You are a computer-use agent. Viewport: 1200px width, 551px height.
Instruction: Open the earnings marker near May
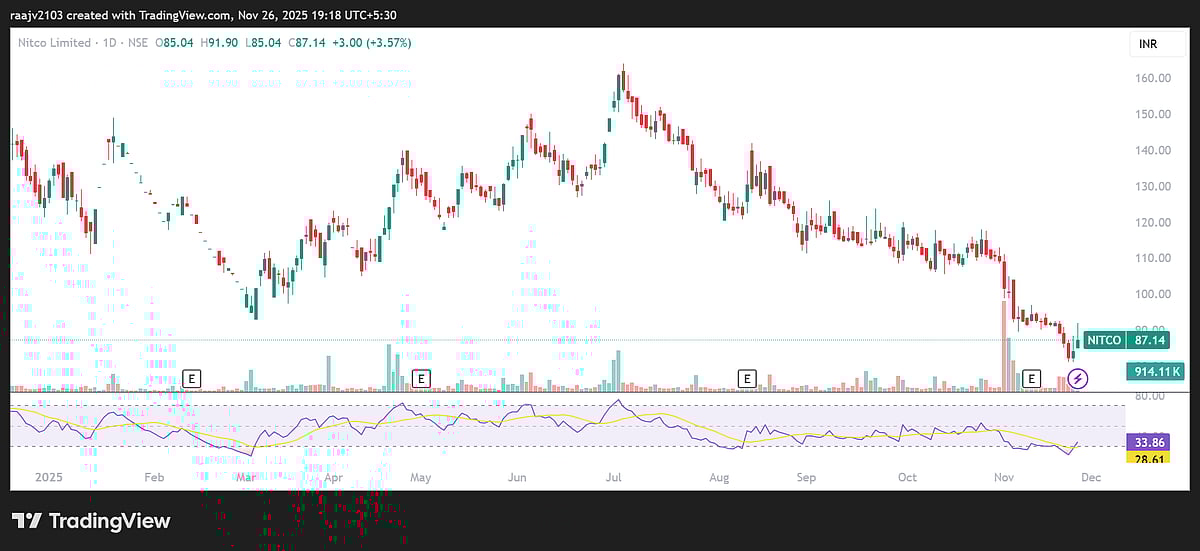coord(421,378)
